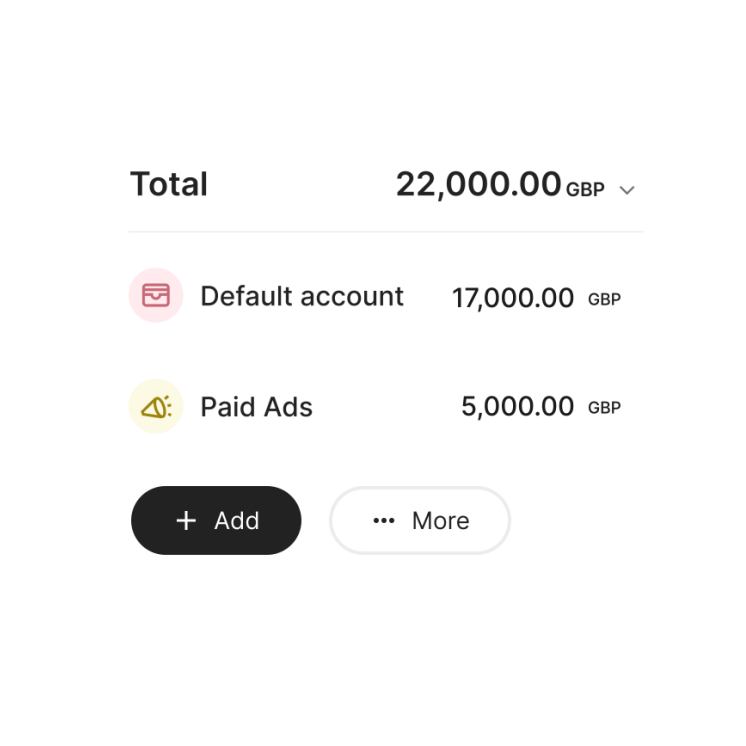Screen dimensions: 746x746
Task: Click GBP label on Paid Ads row
Action: [604, 408]
